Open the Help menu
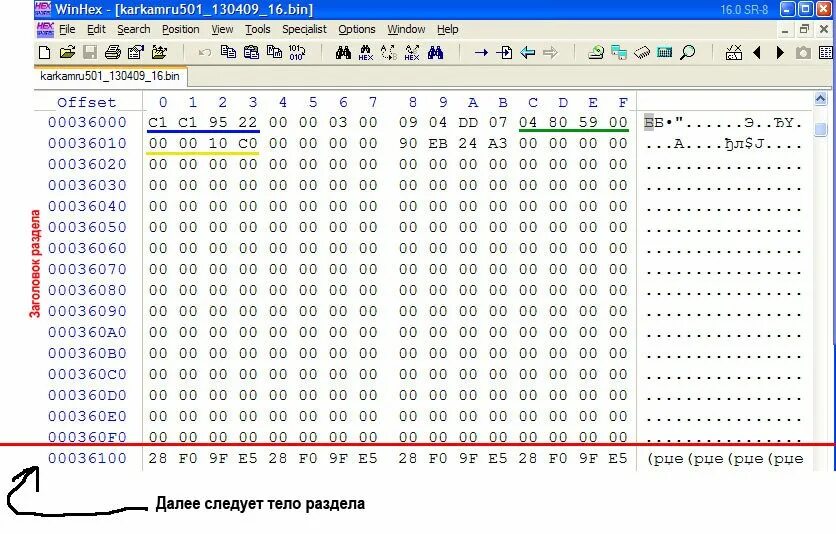Image resolution: width=836 pixels, height=534 pixels. click(448, 29)
